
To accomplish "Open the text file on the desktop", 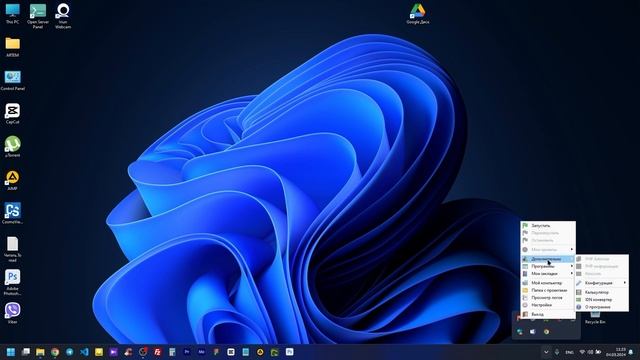I will [13, 249].
